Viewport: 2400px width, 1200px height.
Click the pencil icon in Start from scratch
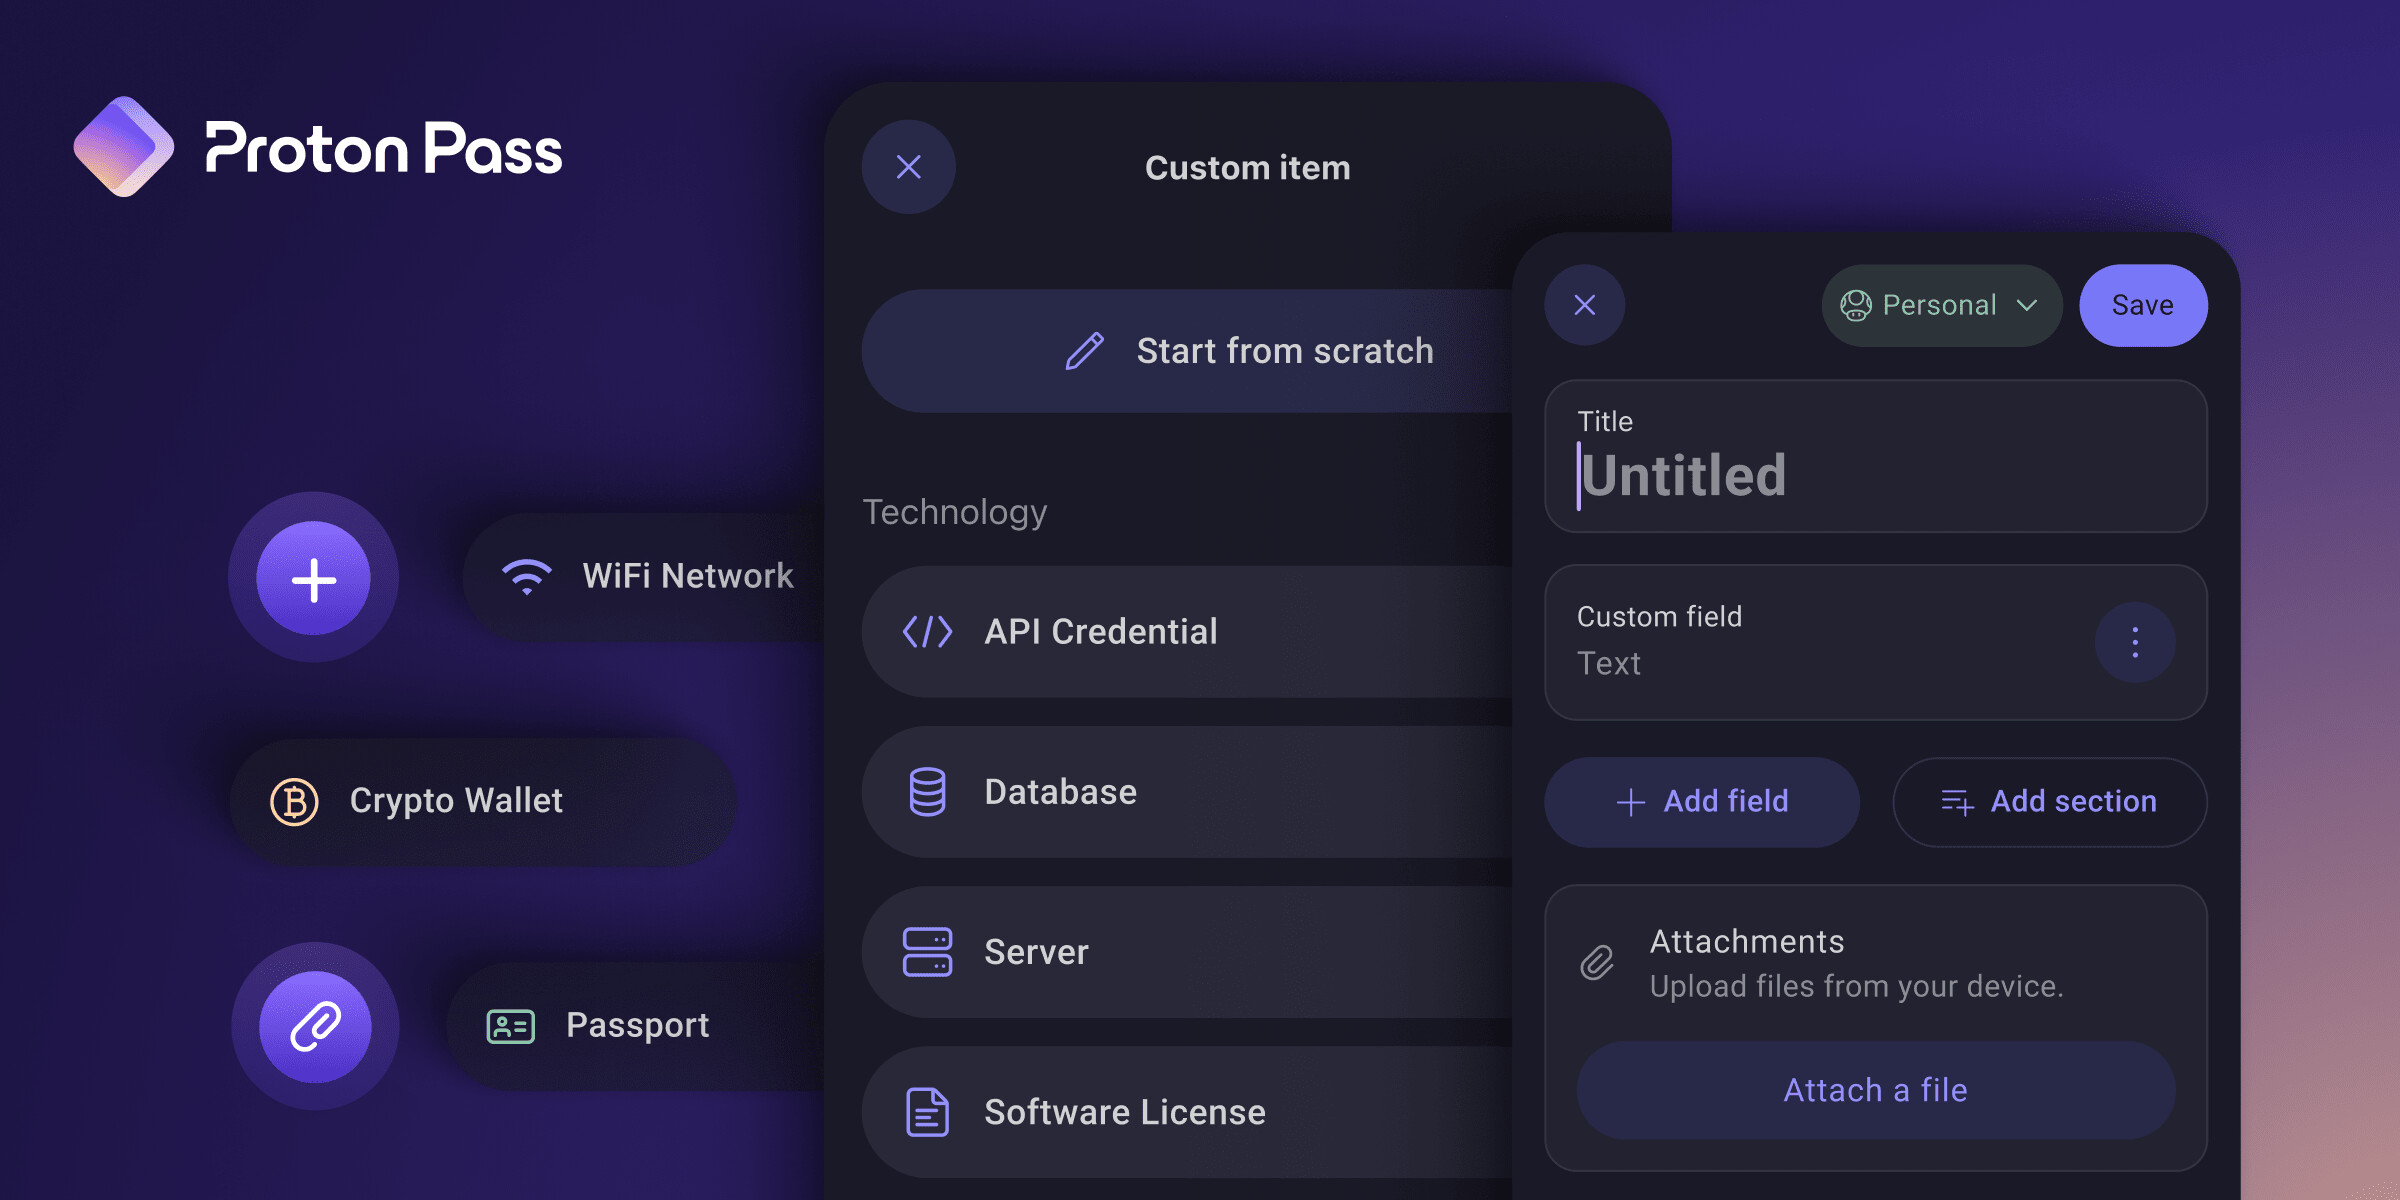(x=1085, y=351)
